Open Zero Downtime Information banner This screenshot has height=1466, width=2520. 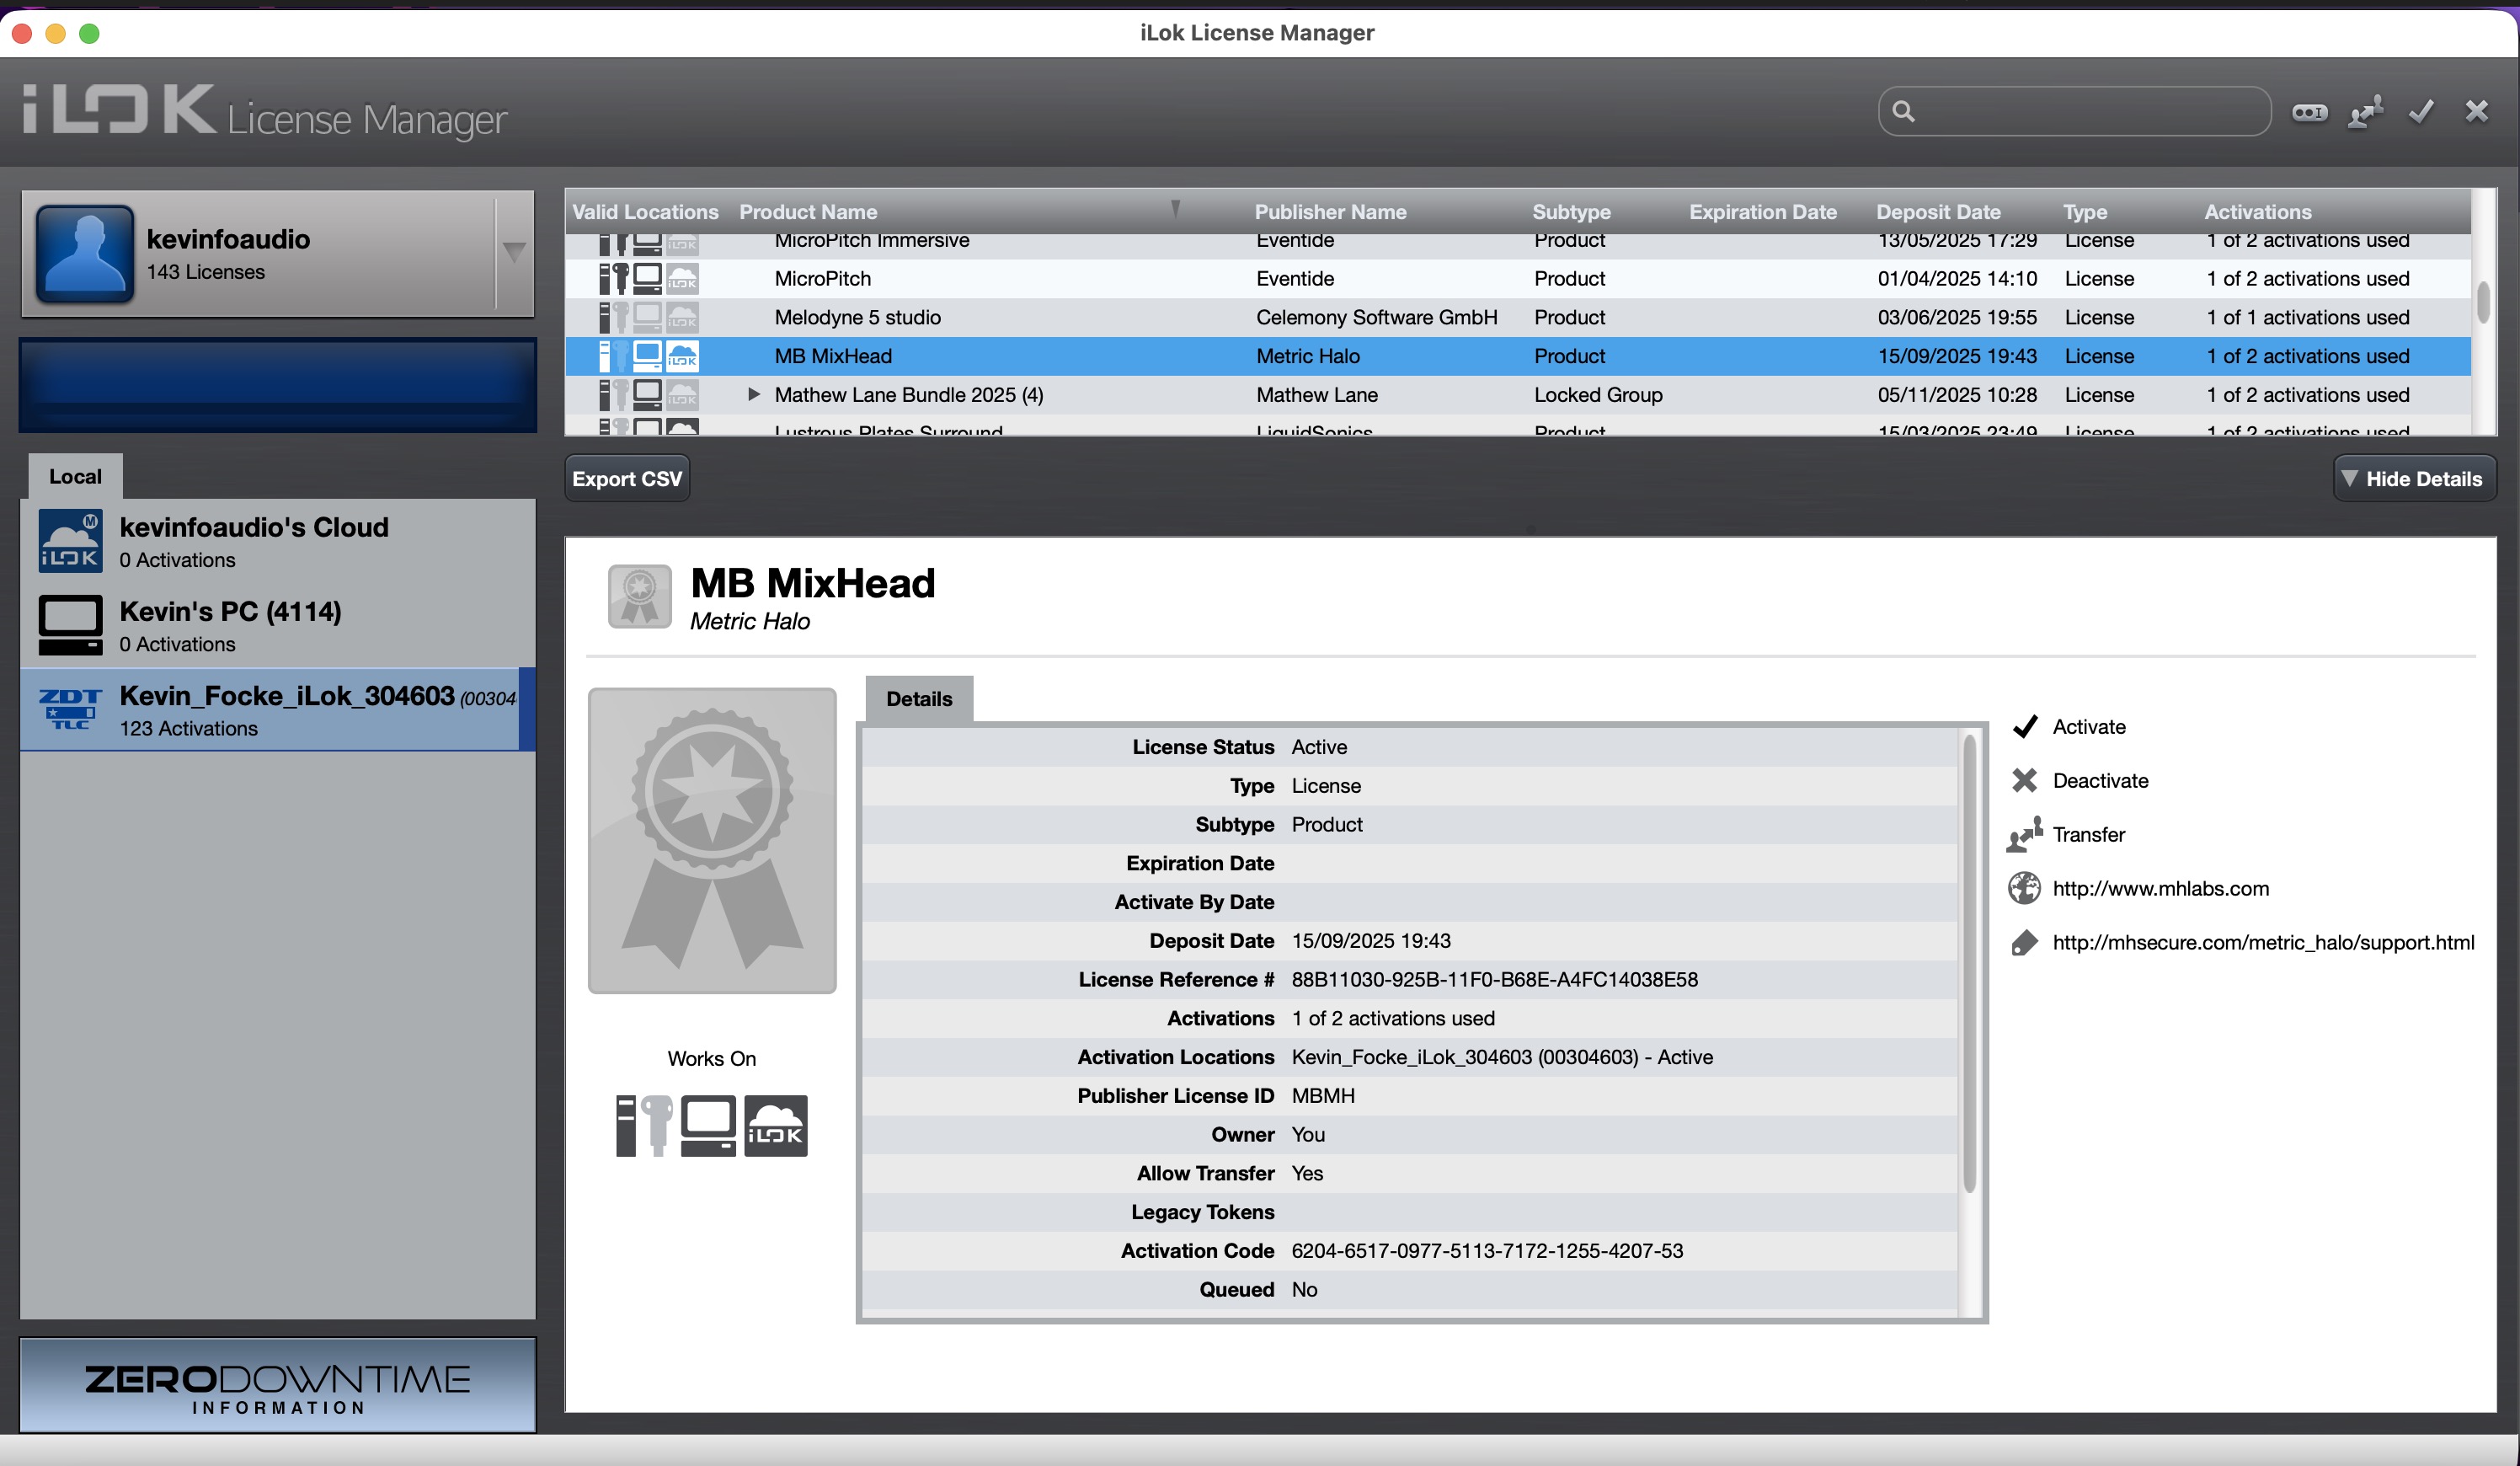point(278,1386)
